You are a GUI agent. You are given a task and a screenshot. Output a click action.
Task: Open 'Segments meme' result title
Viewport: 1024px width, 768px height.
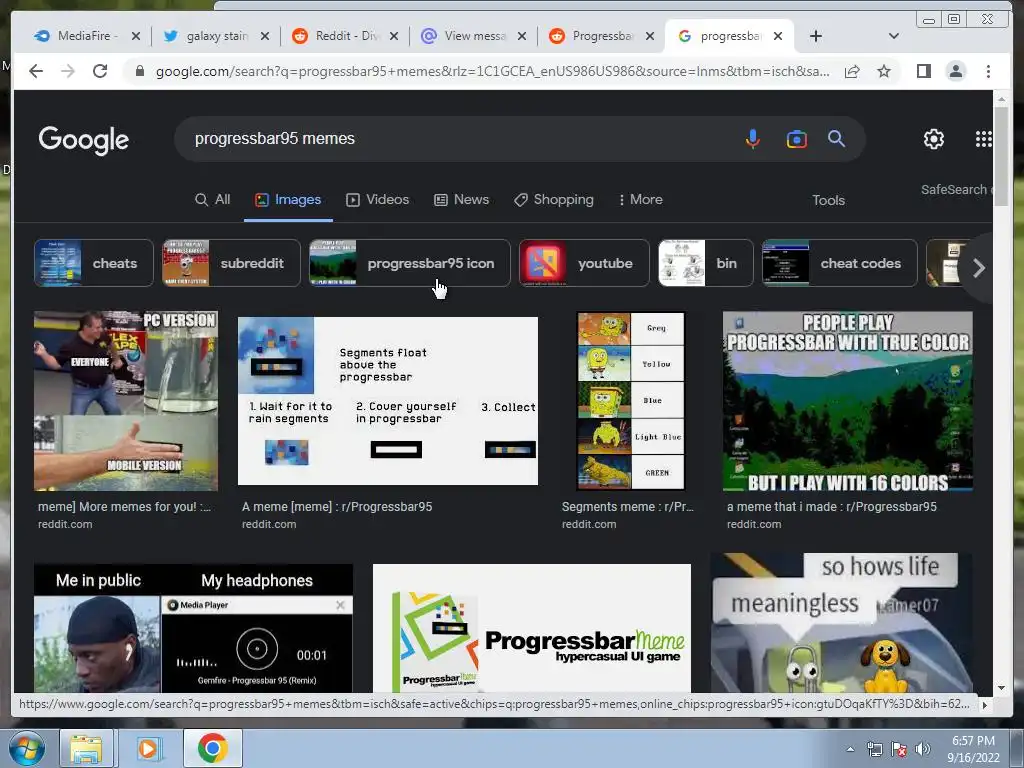[x=628, y=507]
